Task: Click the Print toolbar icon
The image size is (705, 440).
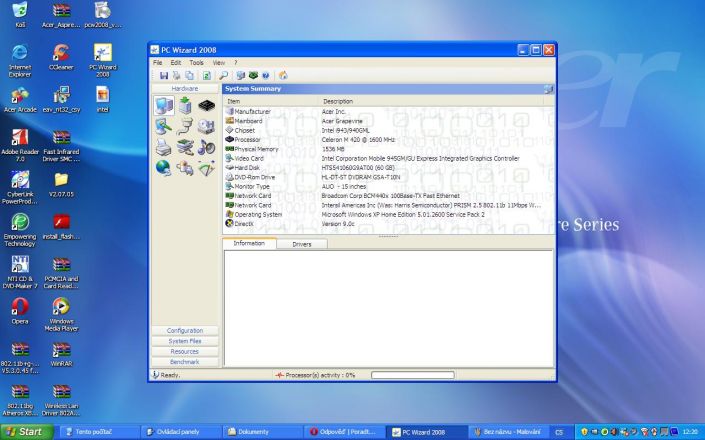Action: (177, 76)
